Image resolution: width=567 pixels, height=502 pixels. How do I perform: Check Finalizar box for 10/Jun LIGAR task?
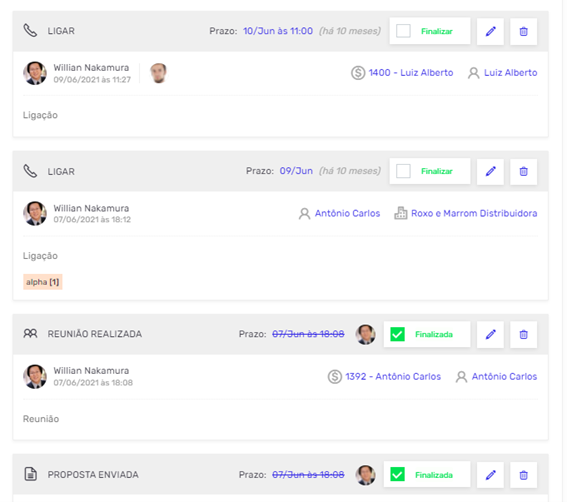[403, 31]
